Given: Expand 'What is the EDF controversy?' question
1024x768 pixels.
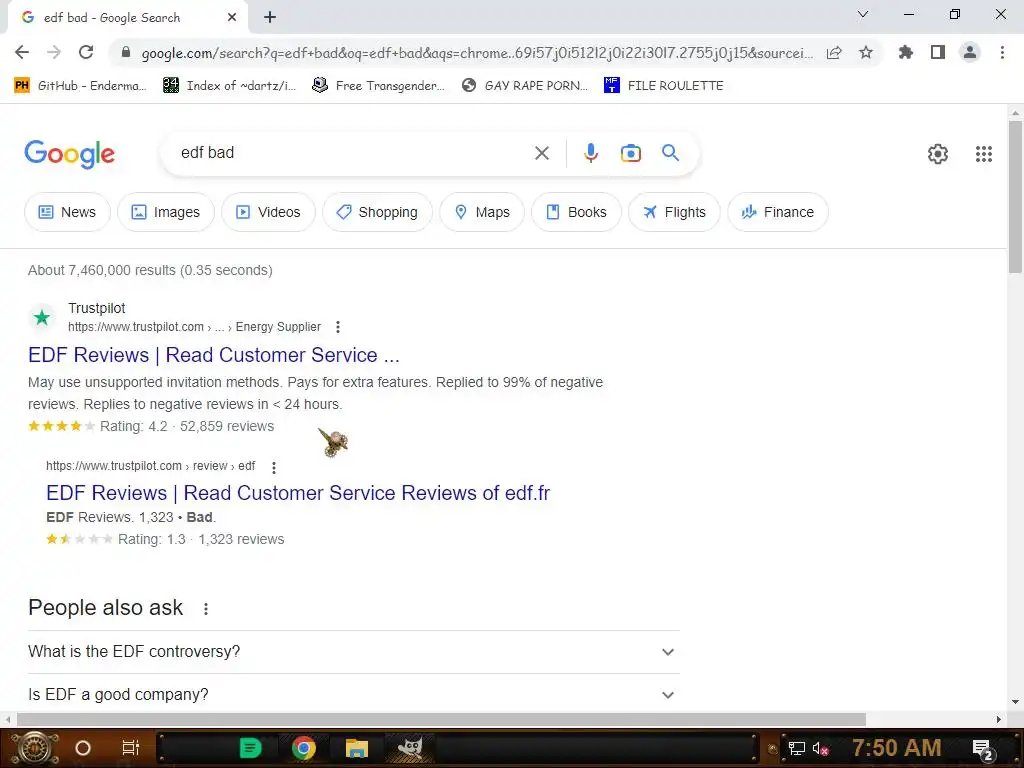Looking at the screenshot, I should [353, 652].
